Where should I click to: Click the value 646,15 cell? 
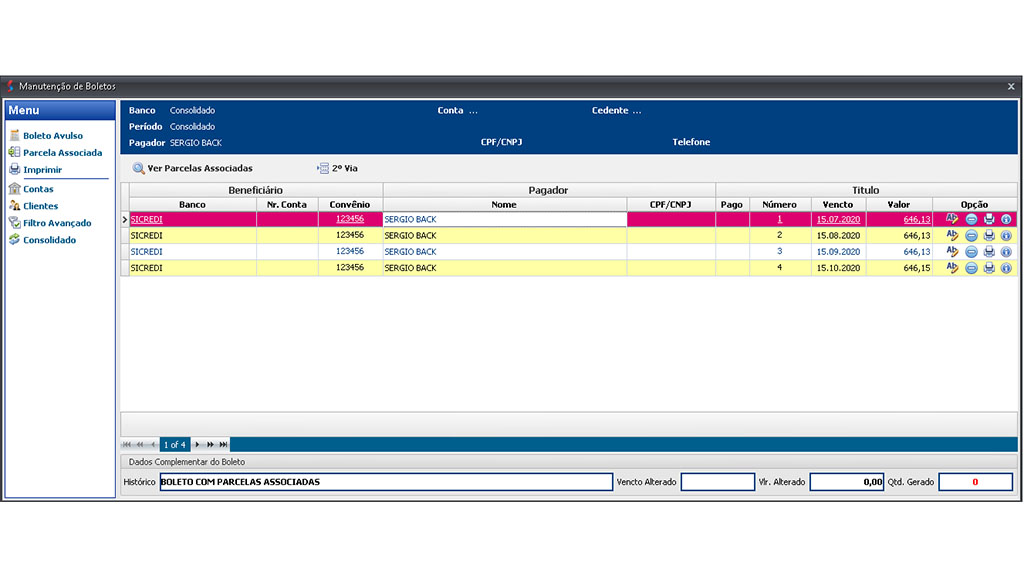[899, 268]
